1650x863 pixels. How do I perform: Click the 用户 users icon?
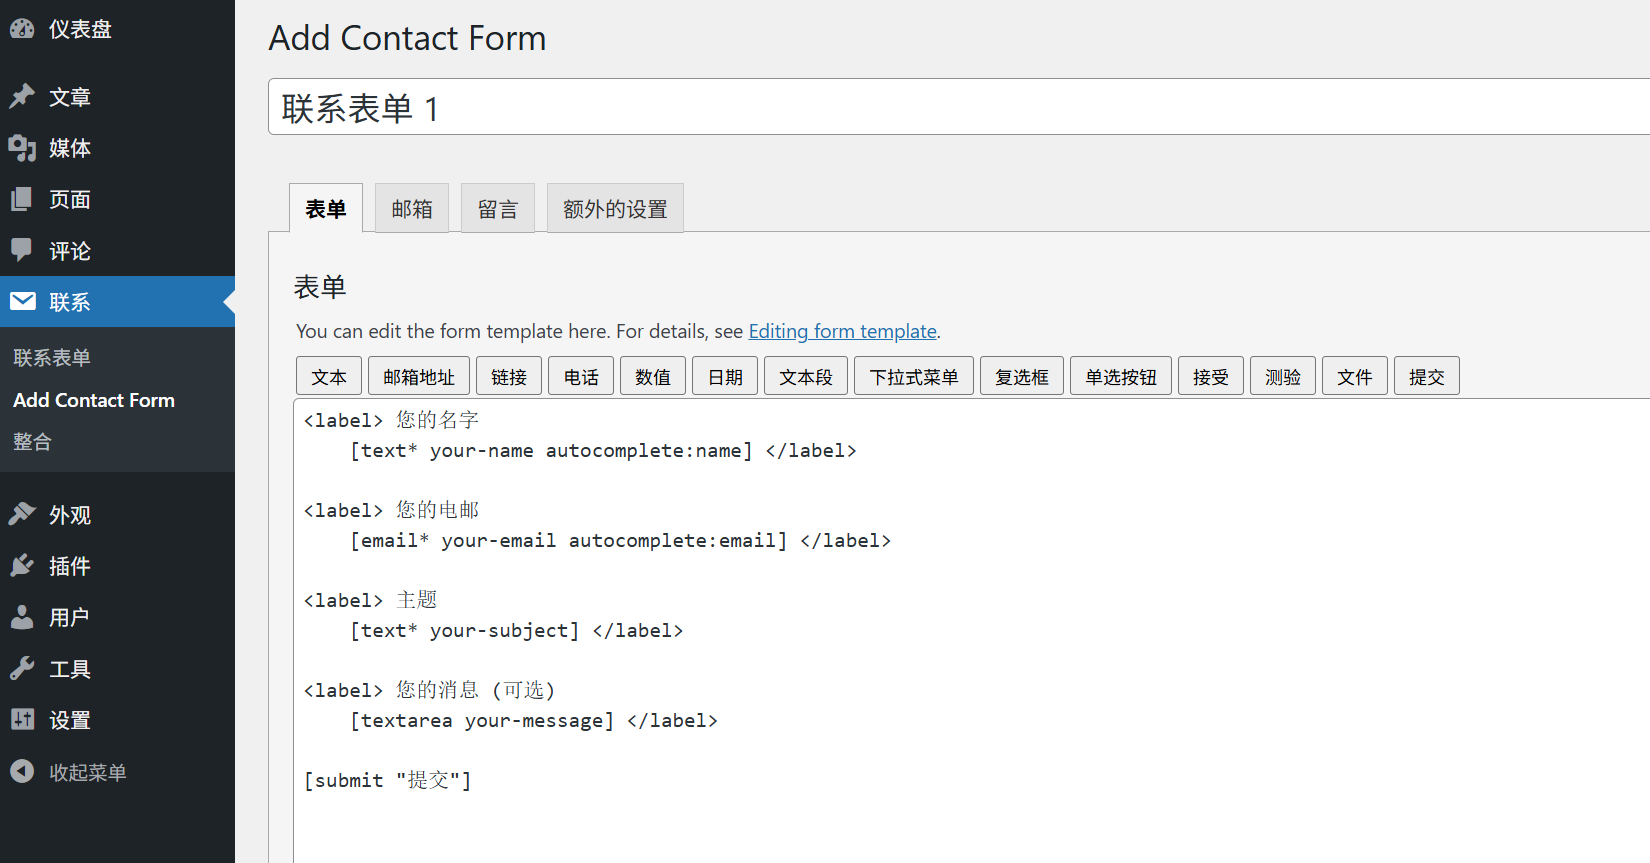pyautogui.click(x=22, y=617)
